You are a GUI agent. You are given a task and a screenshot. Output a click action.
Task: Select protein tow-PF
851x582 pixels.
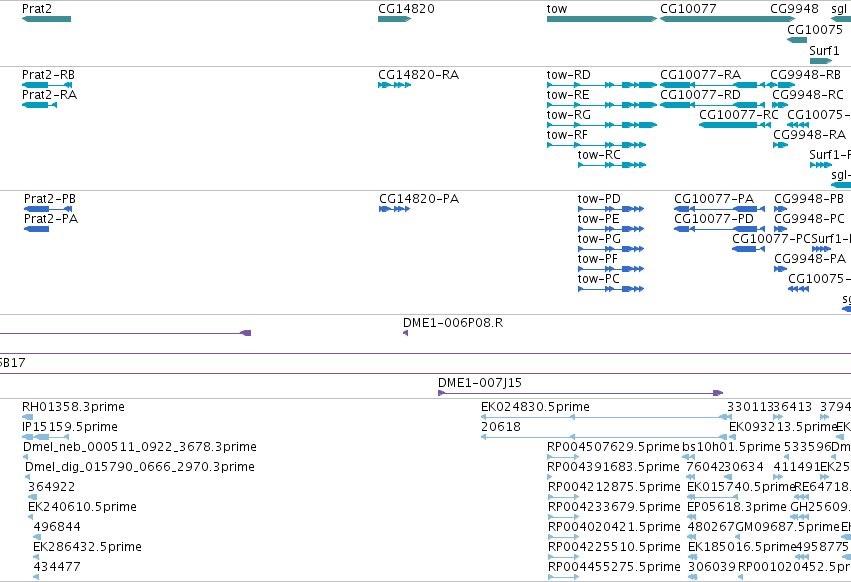click(611, 269)
